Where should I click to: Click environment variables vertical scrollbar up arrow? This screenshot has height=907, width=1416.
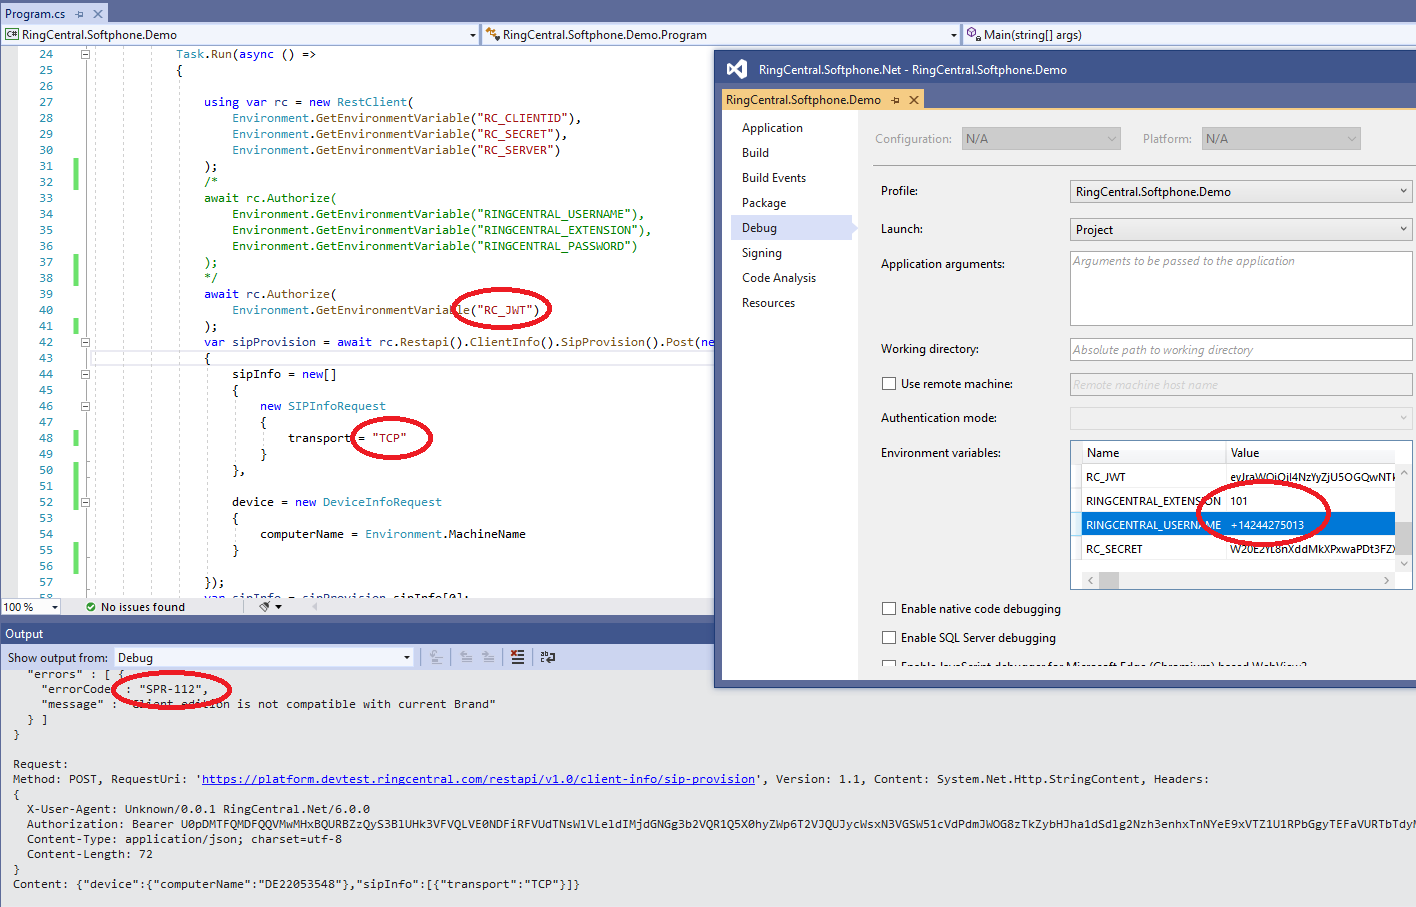pyautogui.click(x=1404, y=474)
